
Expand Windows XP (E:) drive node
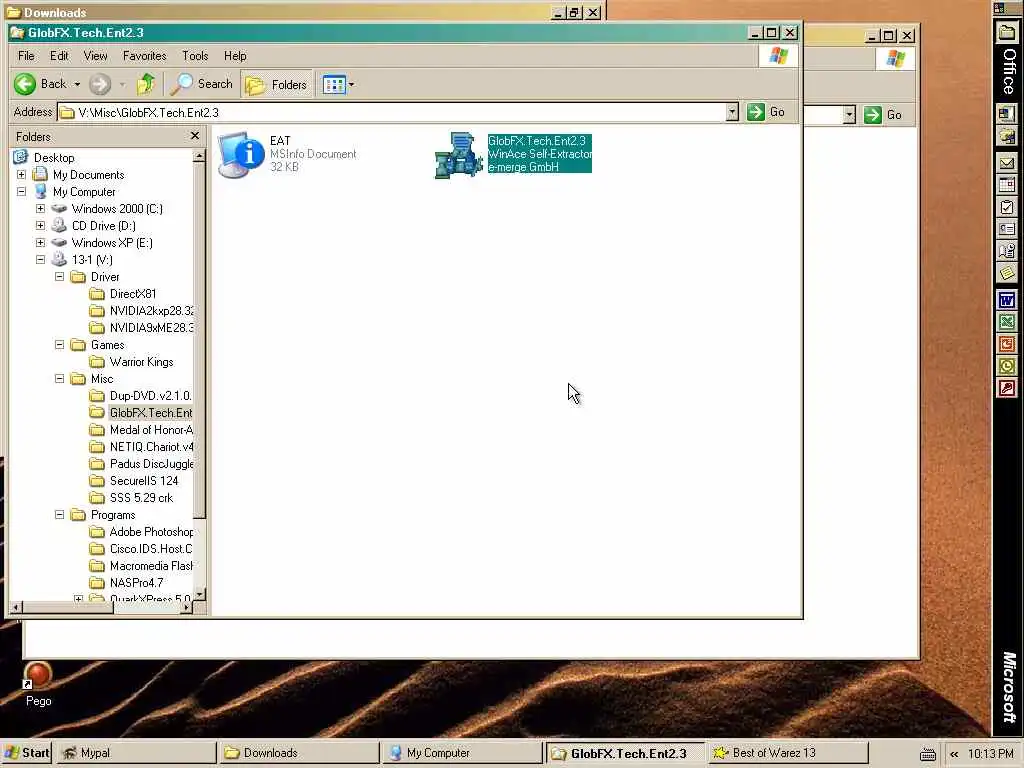pyautogui.click(x=40, y=243)
